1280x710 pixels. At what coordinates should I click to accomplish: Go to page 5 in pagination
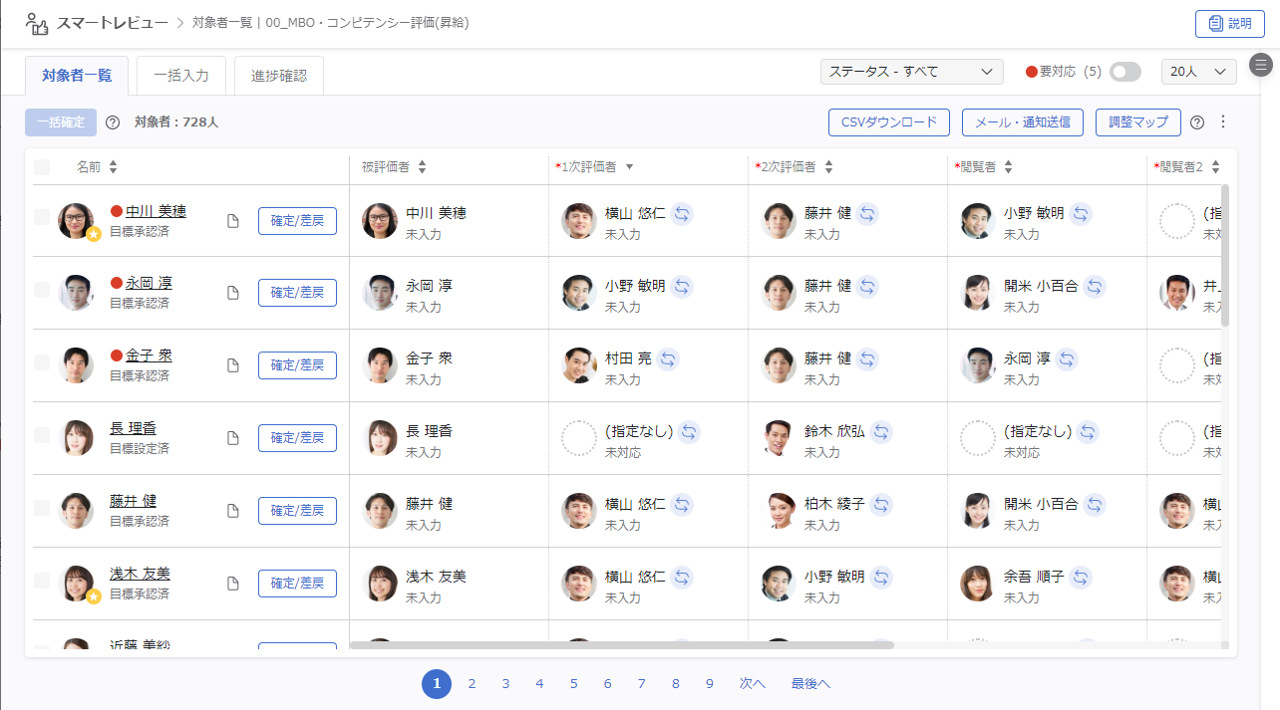(574, 684)
